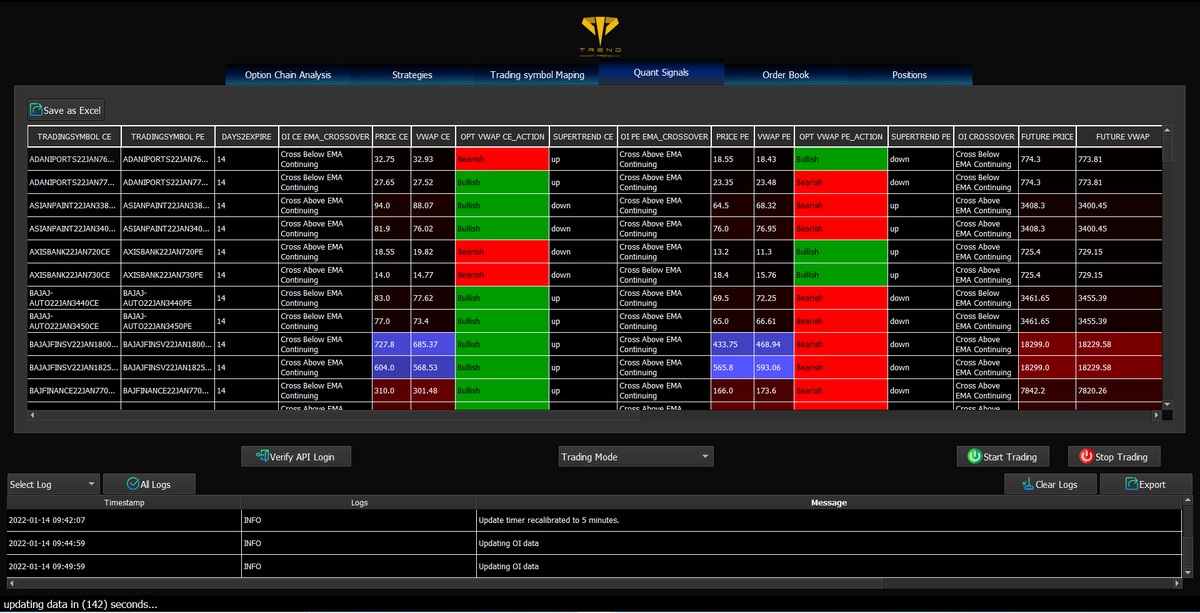
Task: Click the TRADINGSYMBOL PE column header
Action: click(167, 136)
